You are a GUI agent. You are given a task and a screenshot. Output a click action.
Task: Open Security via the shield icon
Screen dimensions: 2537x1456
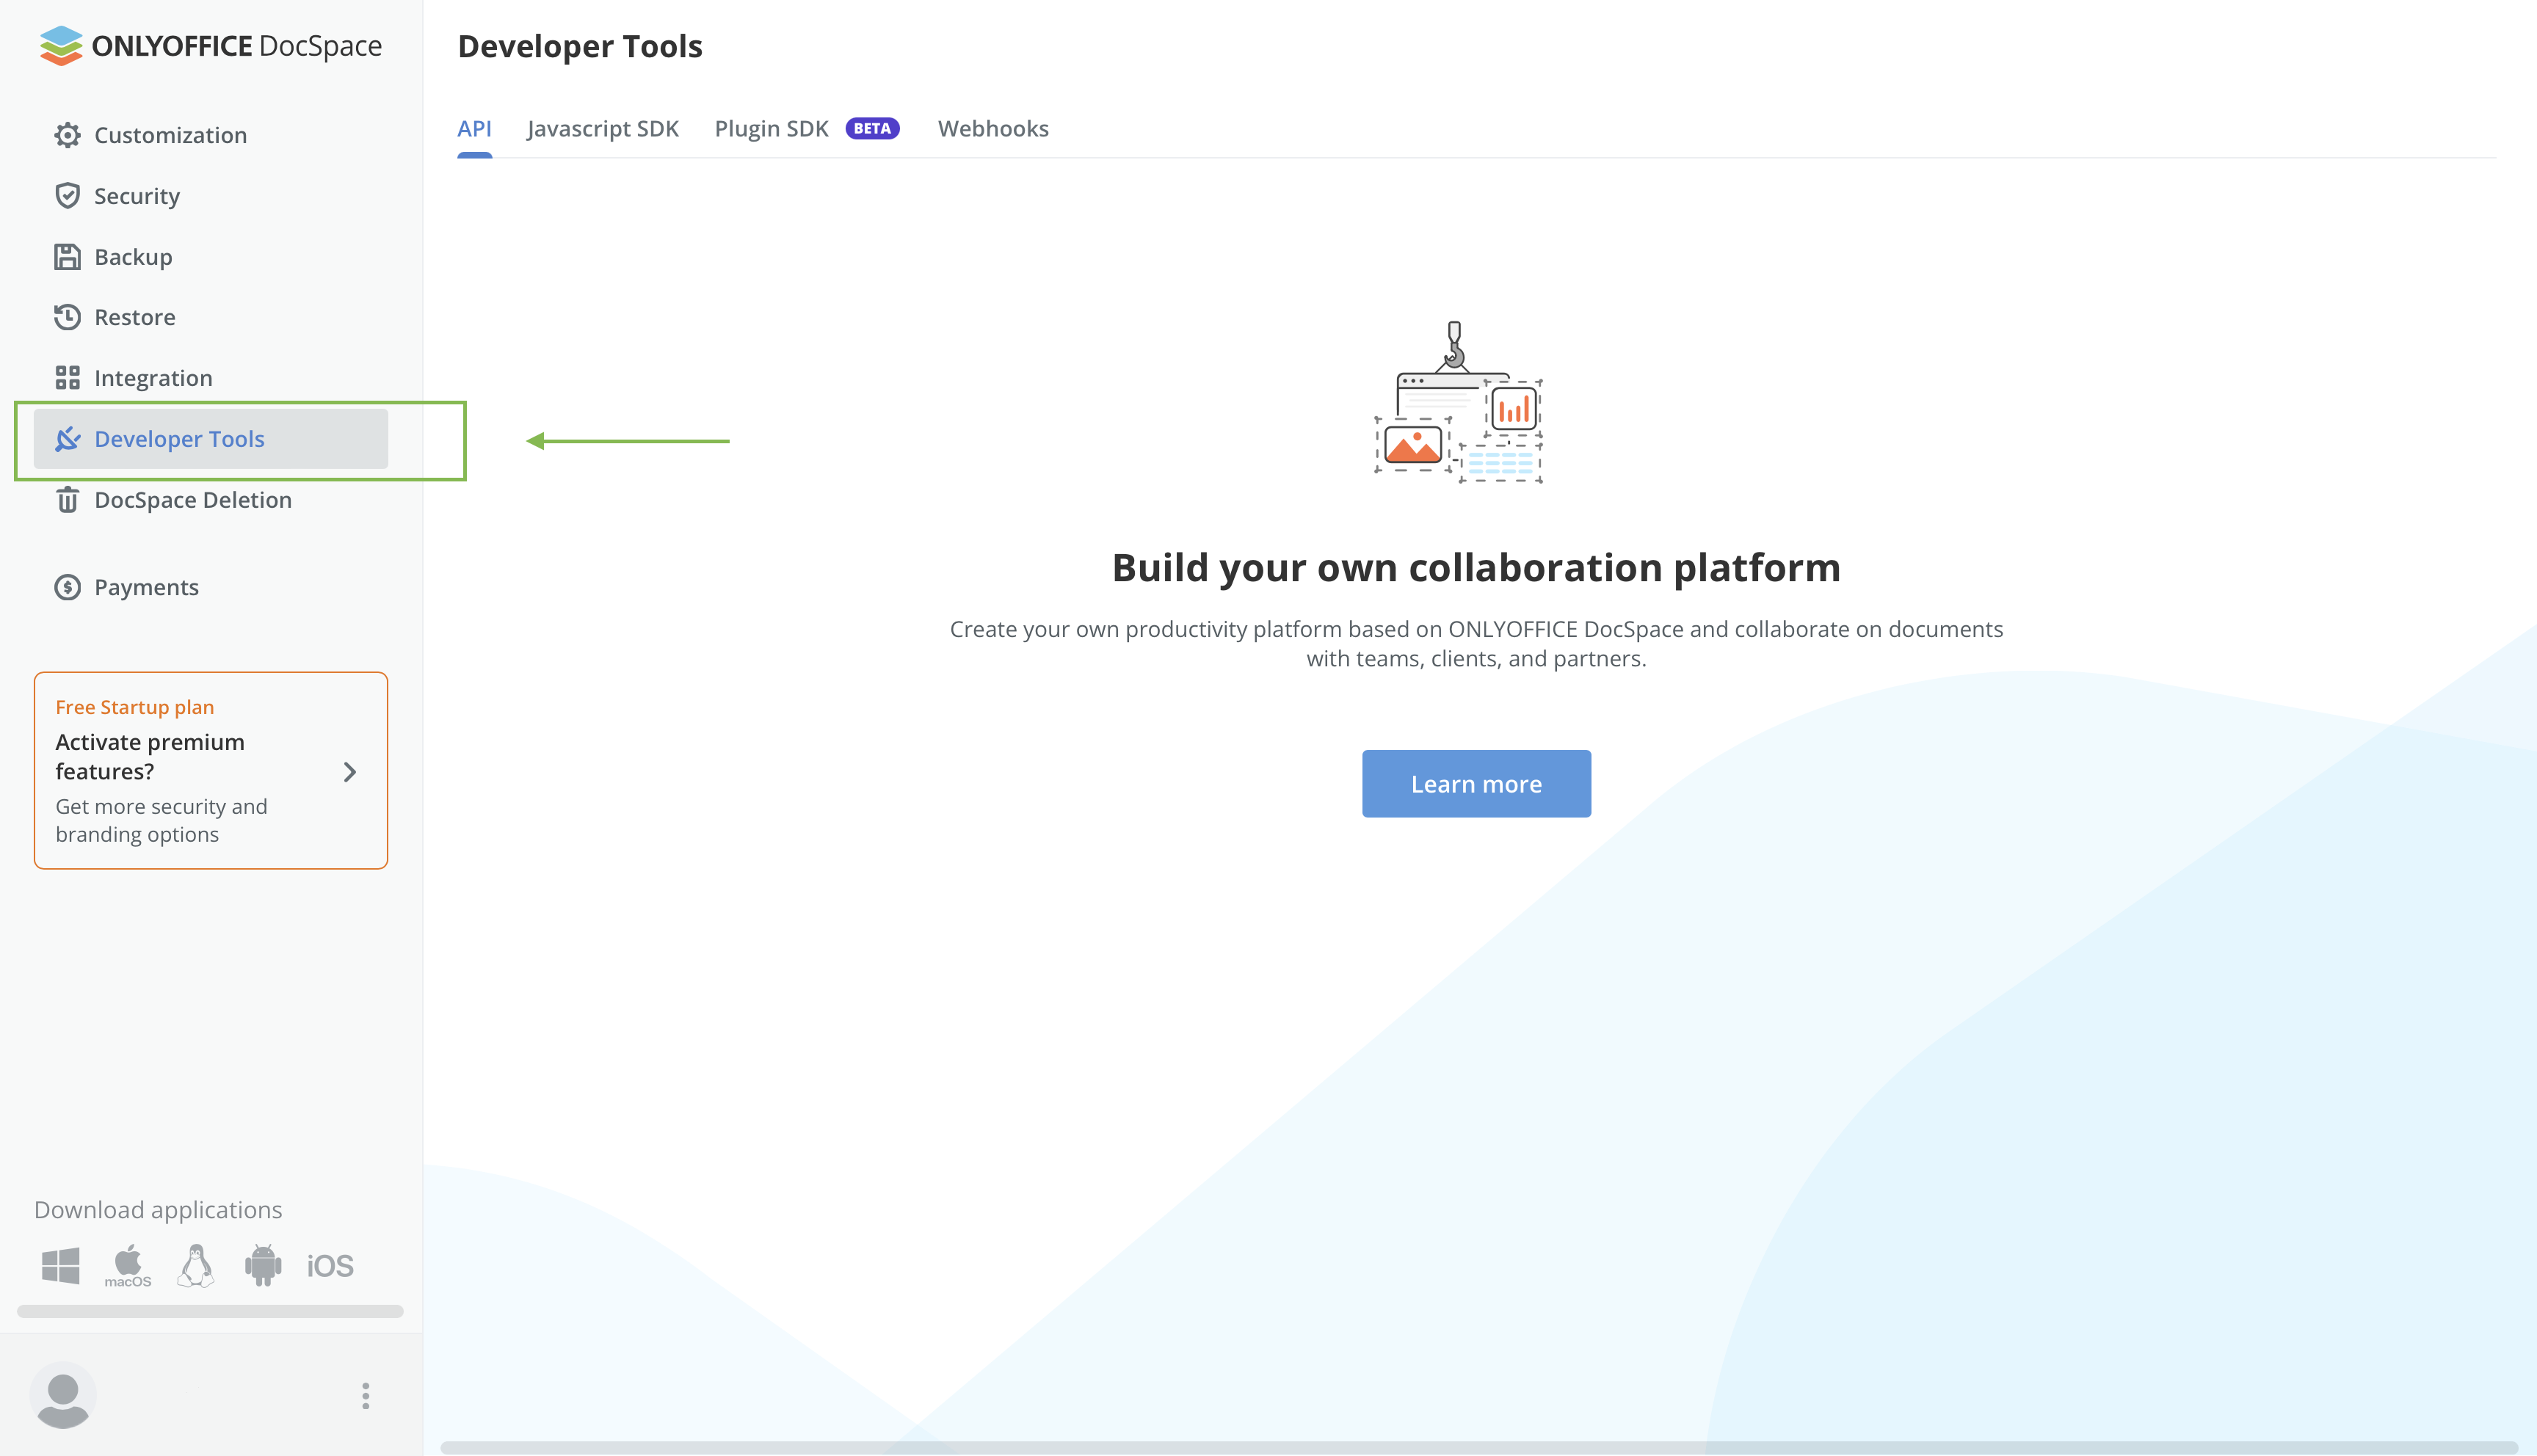(67, 196)
